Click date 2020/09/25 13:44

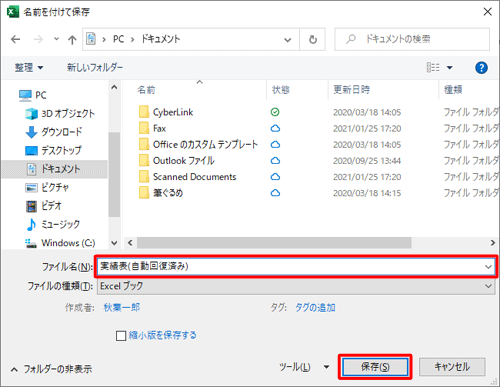(x=367, y=161)
